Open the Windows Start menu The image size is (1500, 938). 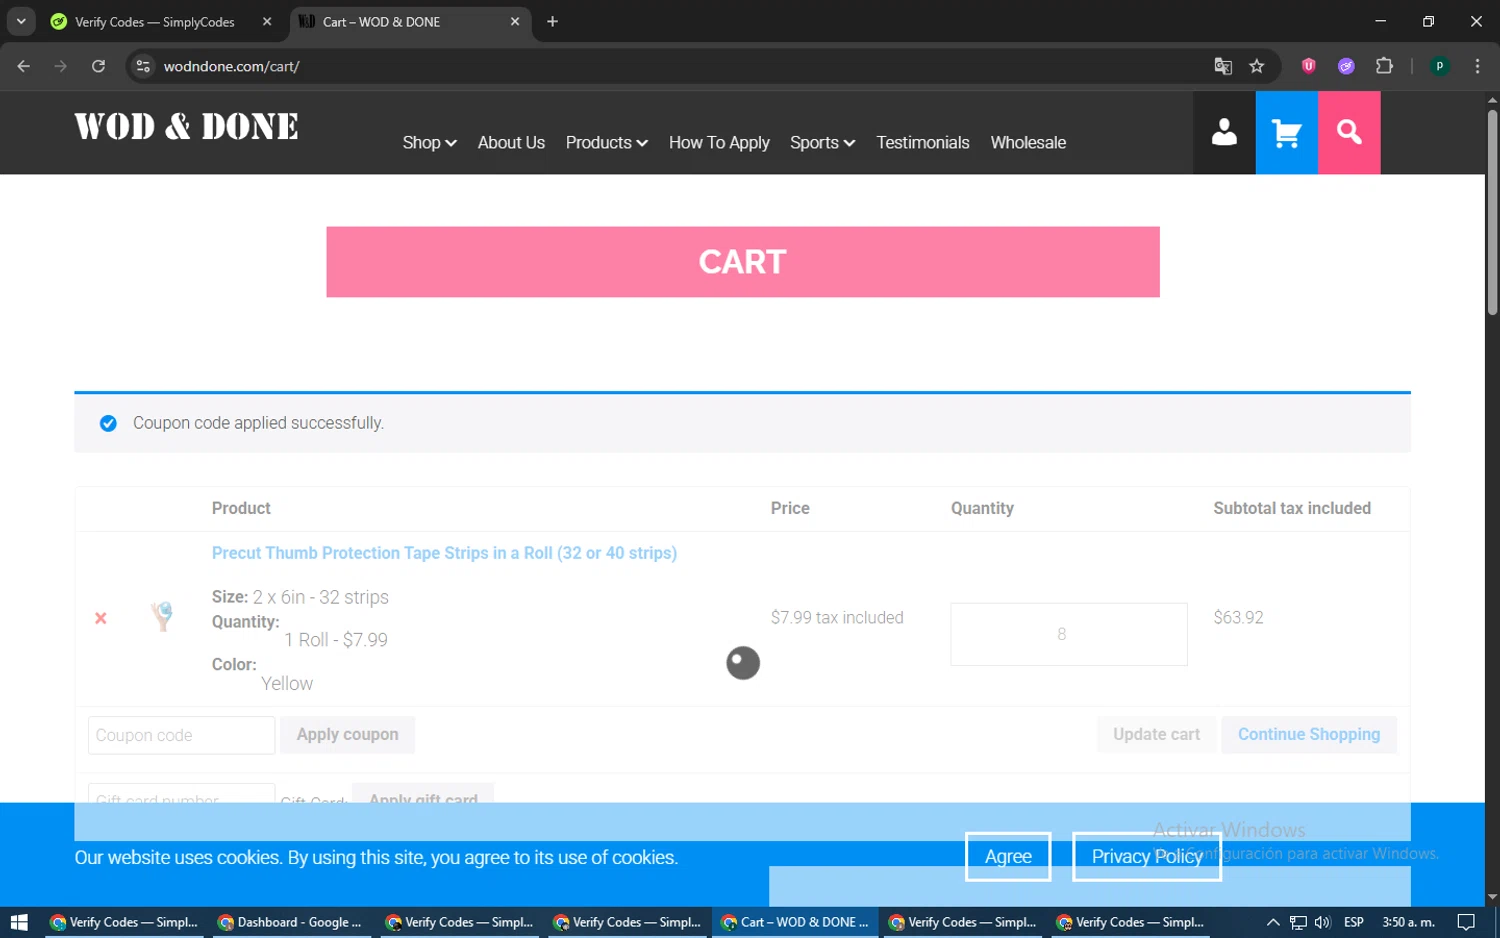pyautogui.click(x=19, y=922)
